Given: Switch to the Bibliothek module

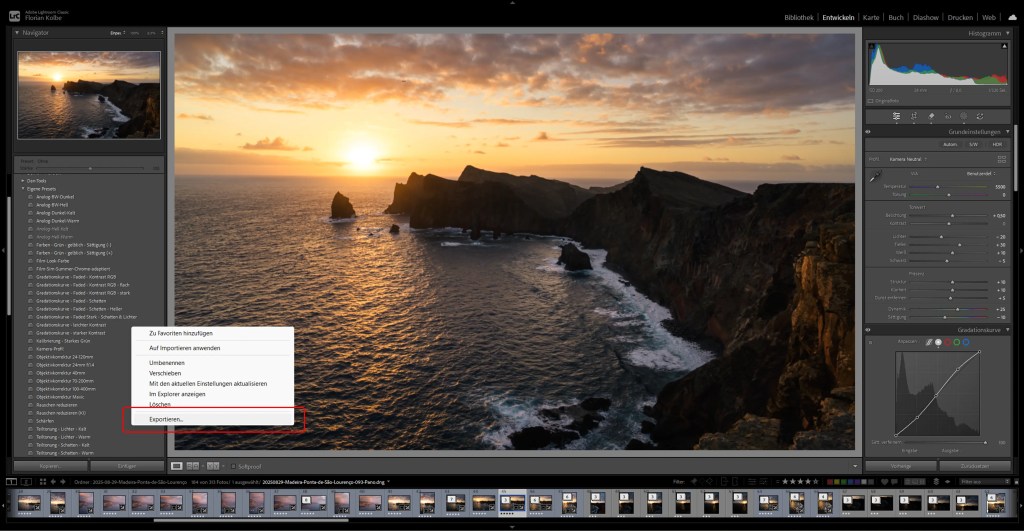Looking at the screenshot, I should [799, 17].
